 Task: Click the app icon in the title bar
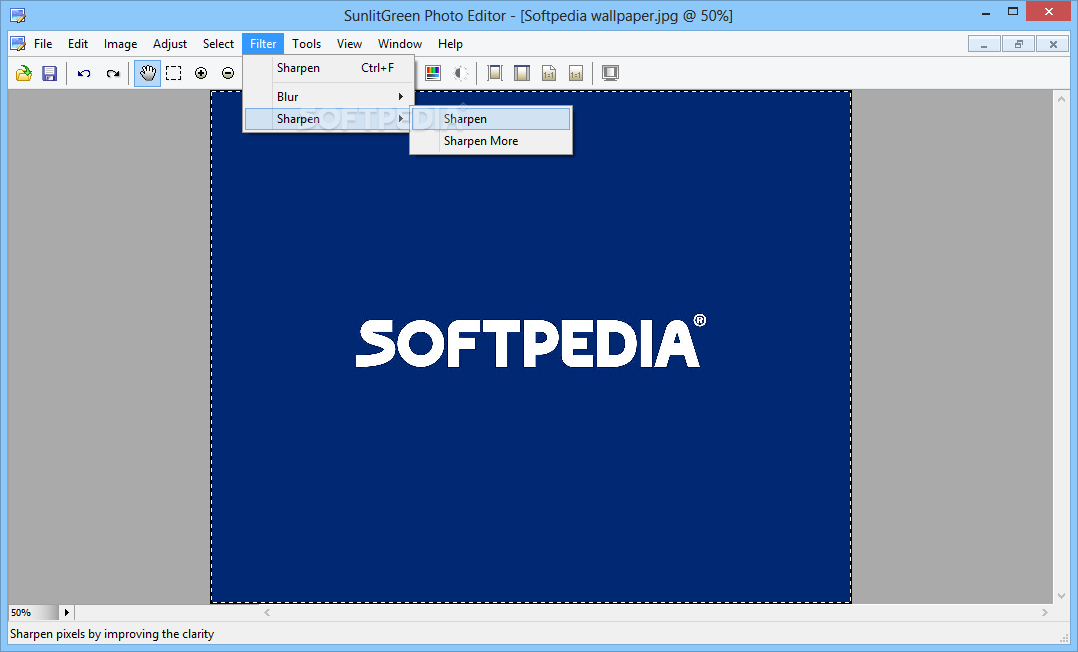[x=18, y=15]
